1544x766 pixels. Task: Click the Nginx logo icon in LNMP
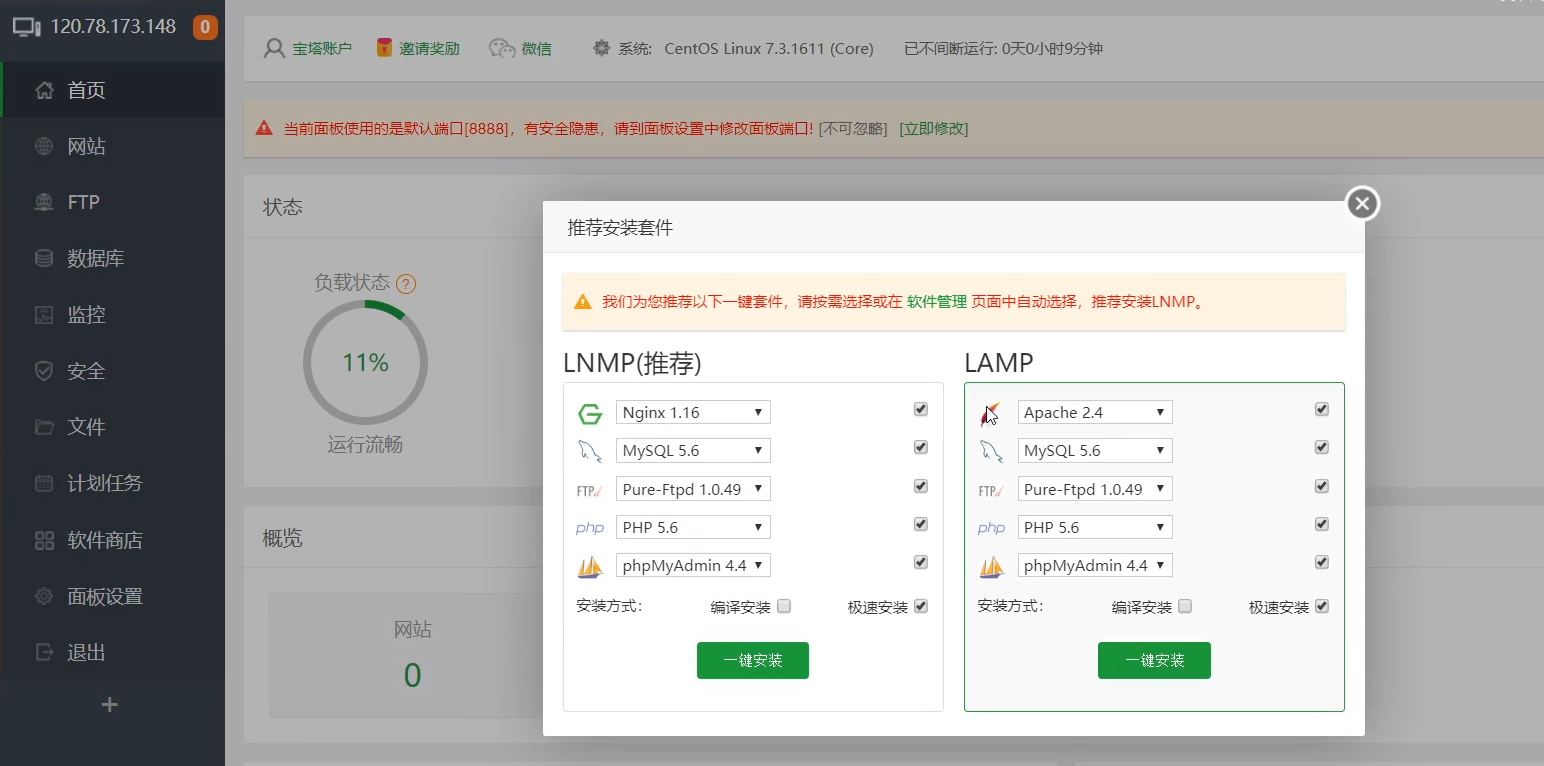pyautogui.click(x=590, y=414)
